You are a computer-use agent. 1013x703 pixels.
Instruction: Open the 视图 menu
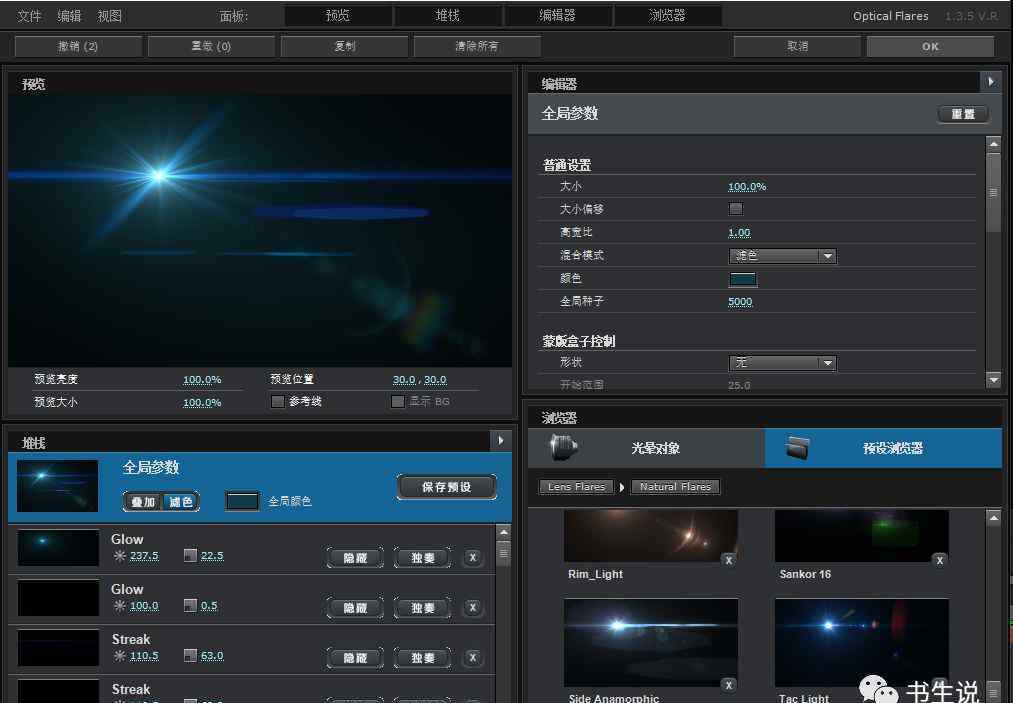coord(109,16)
